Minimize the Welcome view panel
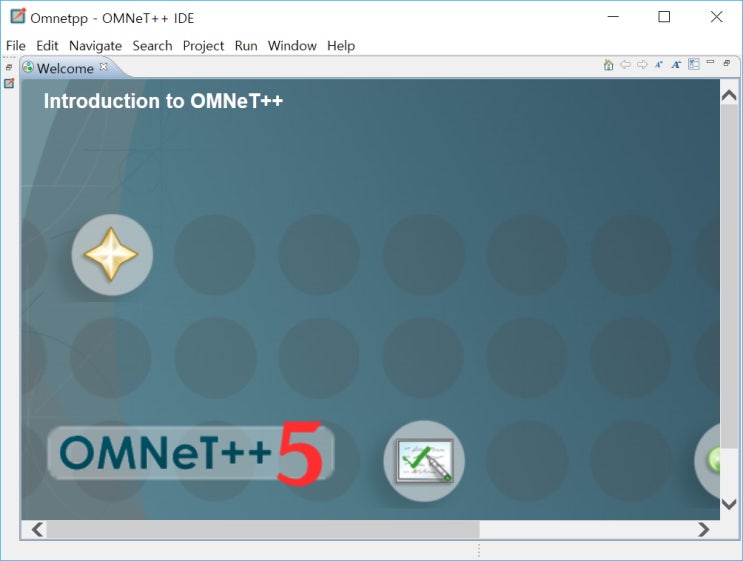This screenshot has height=561, width=743. 710,62
